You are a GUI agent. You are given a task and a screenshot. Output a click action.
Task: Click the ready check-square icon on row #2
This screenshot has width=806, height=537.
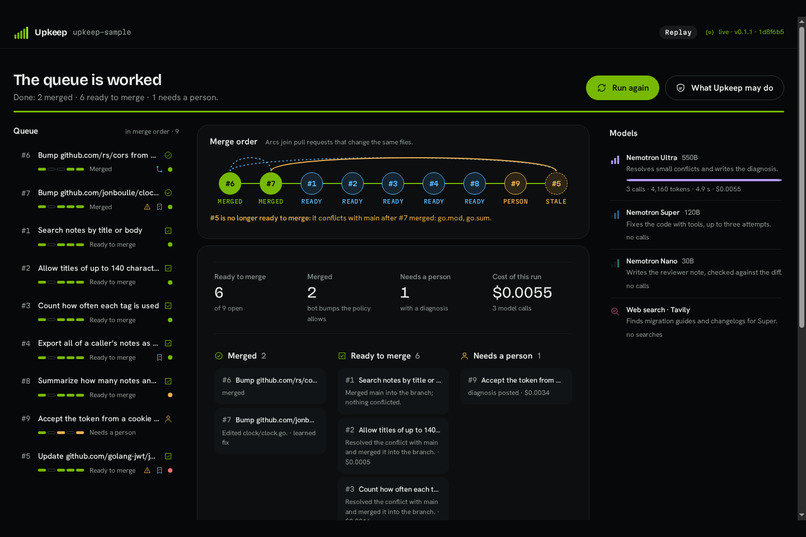(x=168, y=268)
